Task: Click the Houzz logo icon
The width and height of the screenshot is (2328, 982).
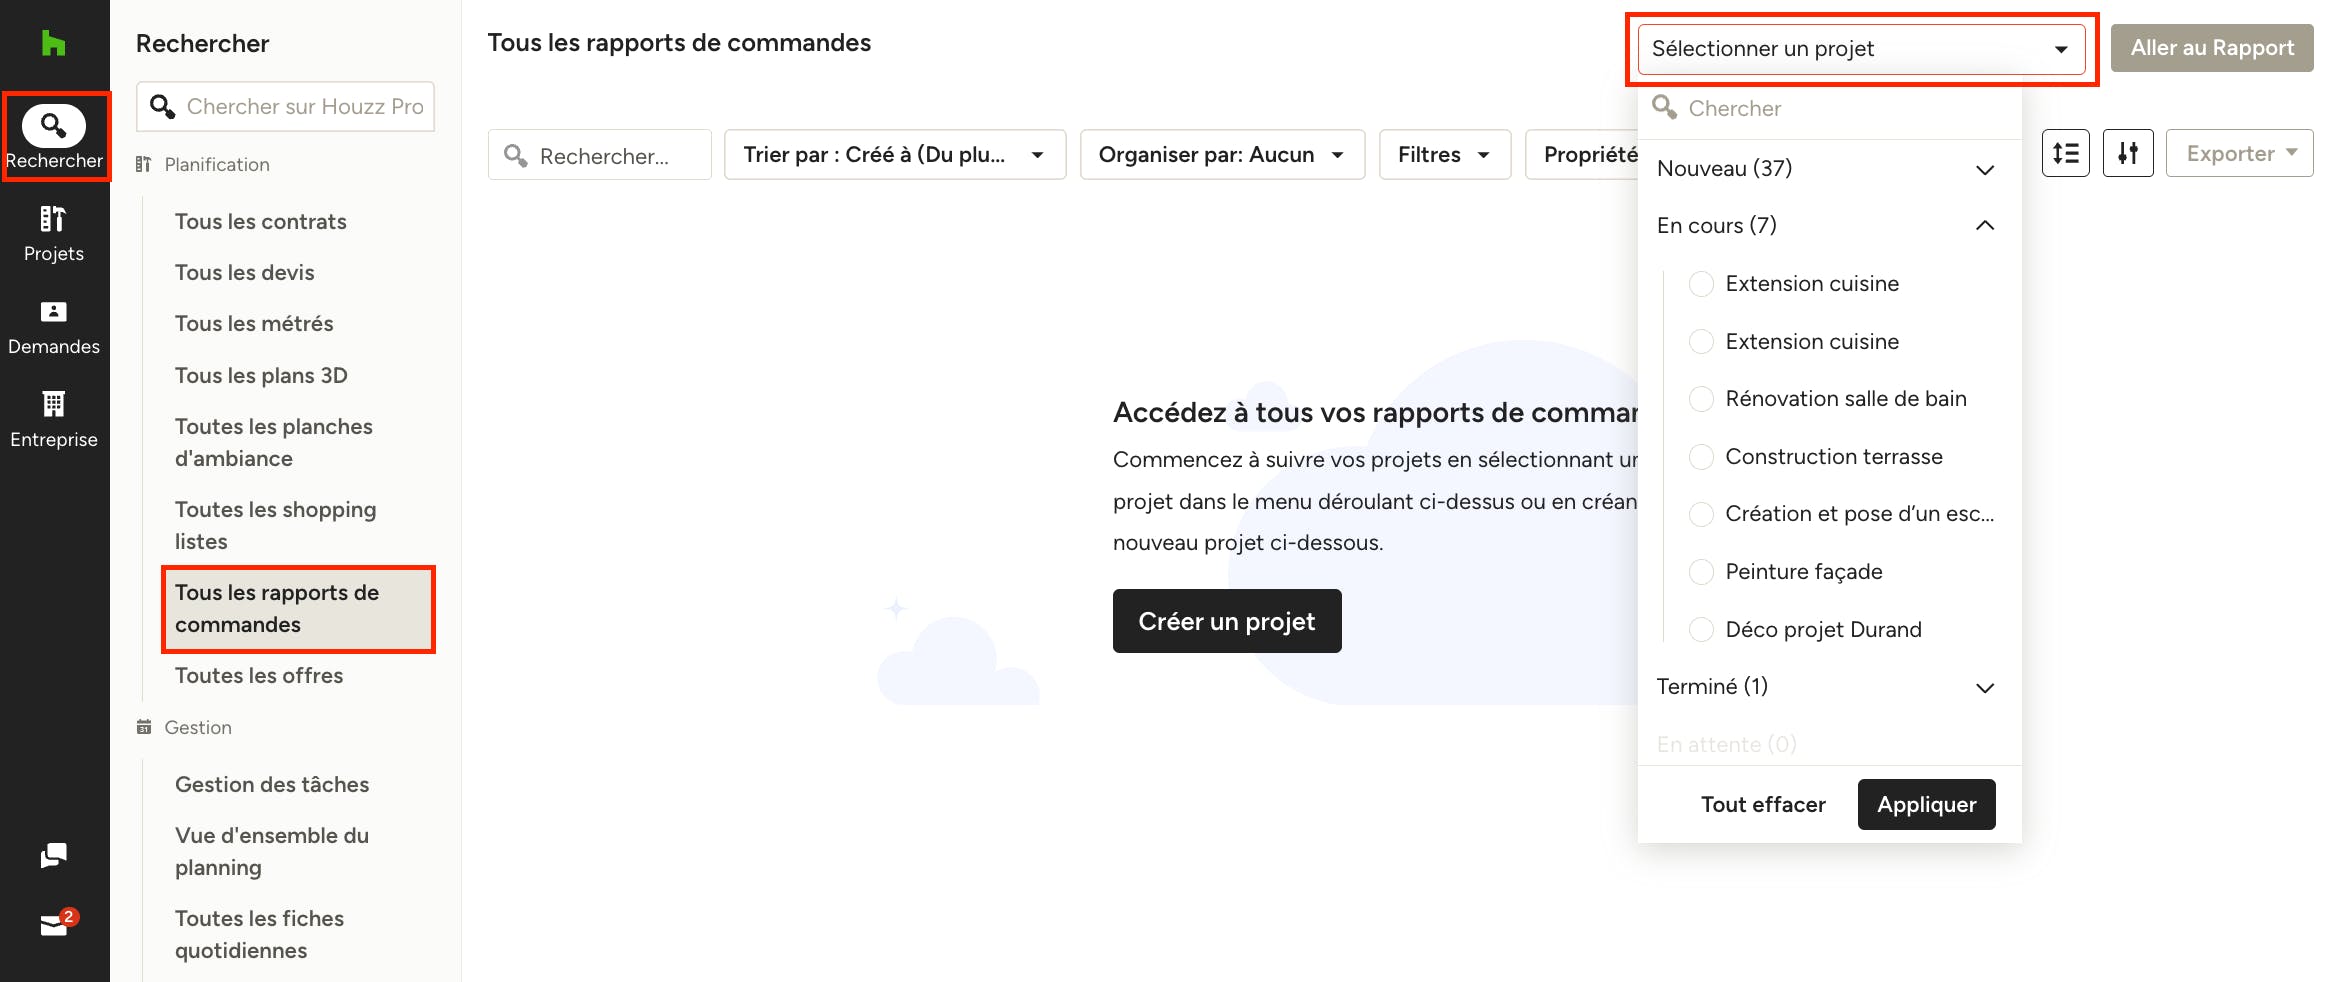Action: (53, 43)
